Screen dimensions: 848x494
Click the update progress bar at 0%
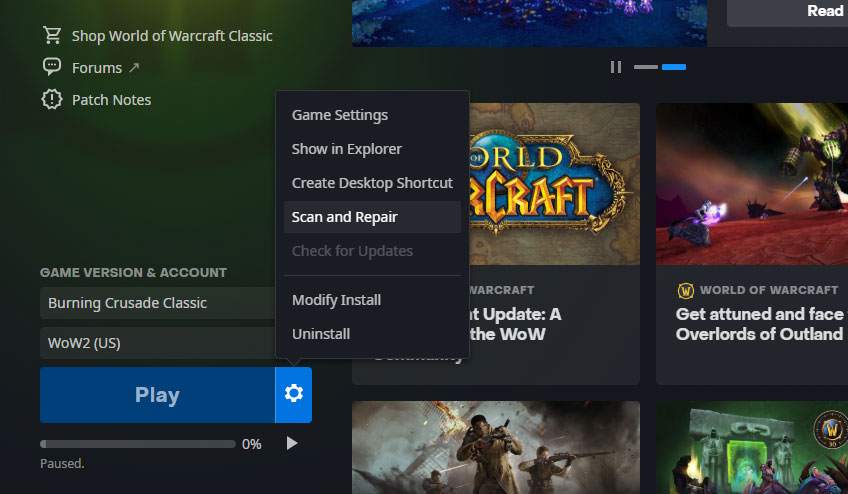pyautogui.click(x=138, y=444)
